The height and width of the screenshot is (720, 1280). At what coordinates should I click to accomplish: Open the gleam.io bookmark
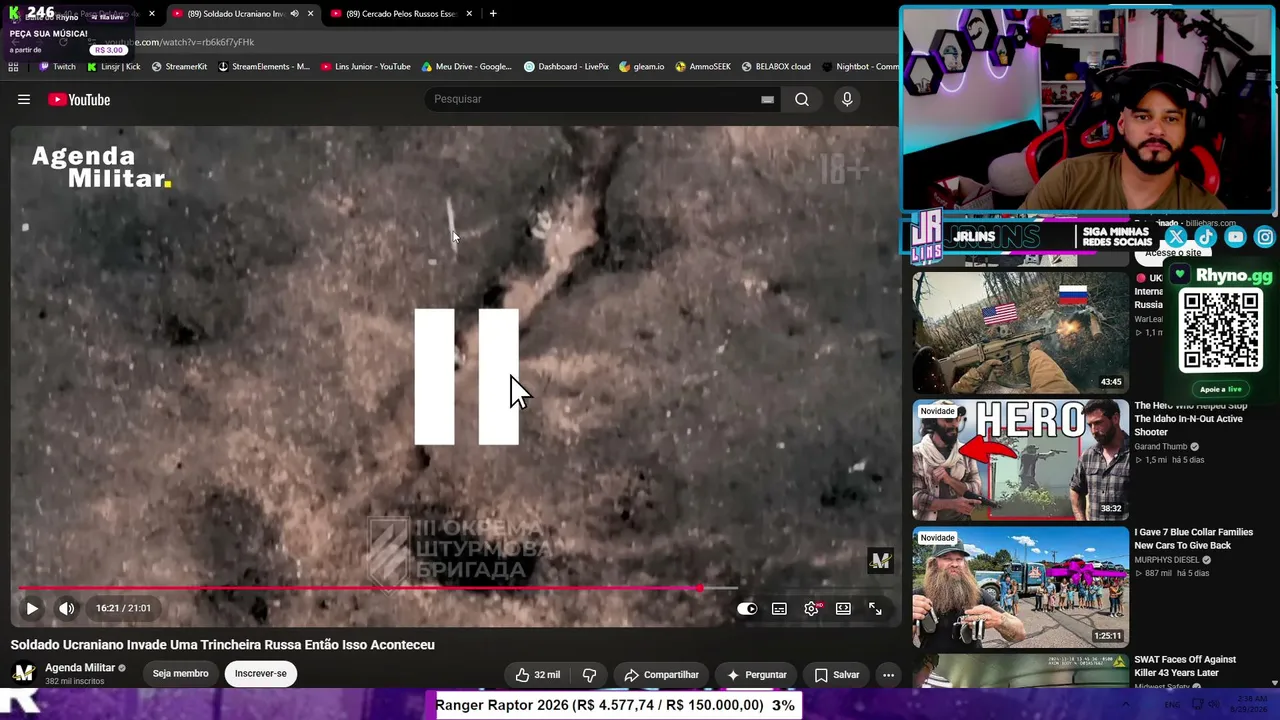click(642, 67)
